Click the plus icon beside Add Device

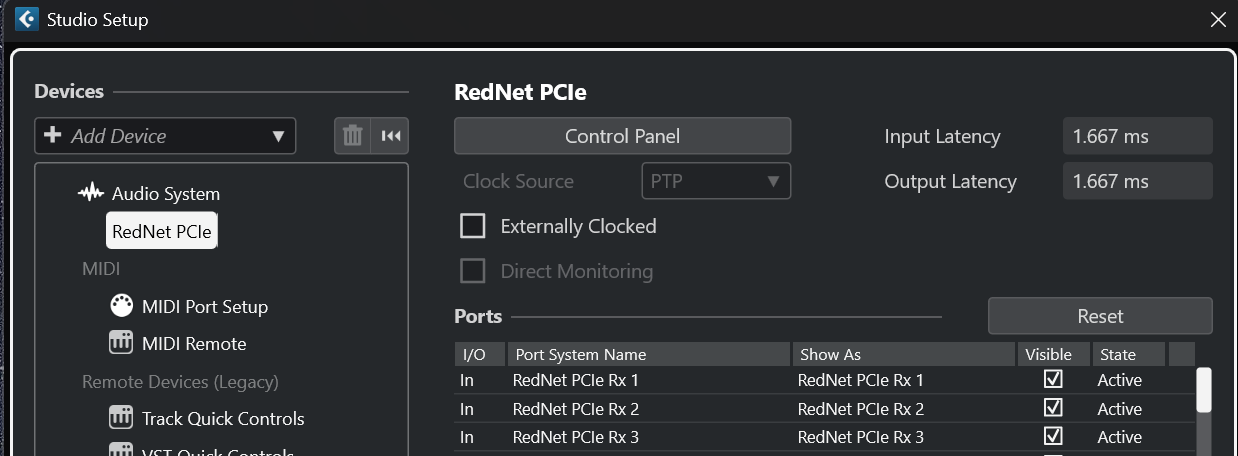[x=53, y=136]
